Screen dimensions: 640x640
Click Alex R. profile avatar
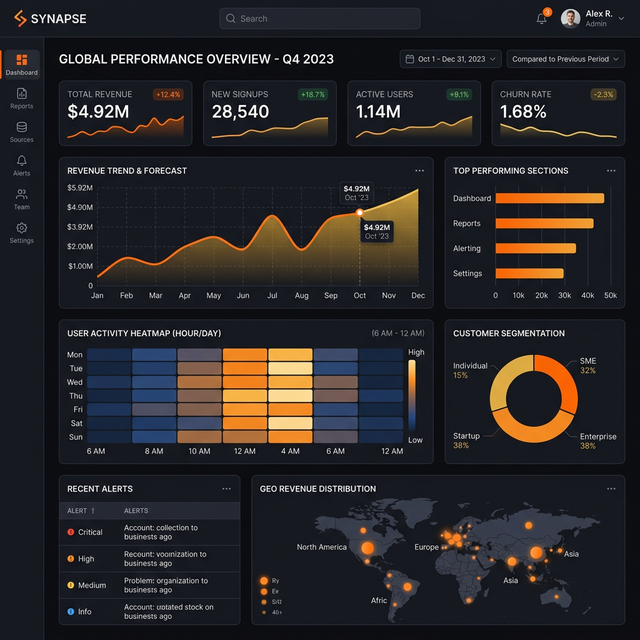(570, 18)
